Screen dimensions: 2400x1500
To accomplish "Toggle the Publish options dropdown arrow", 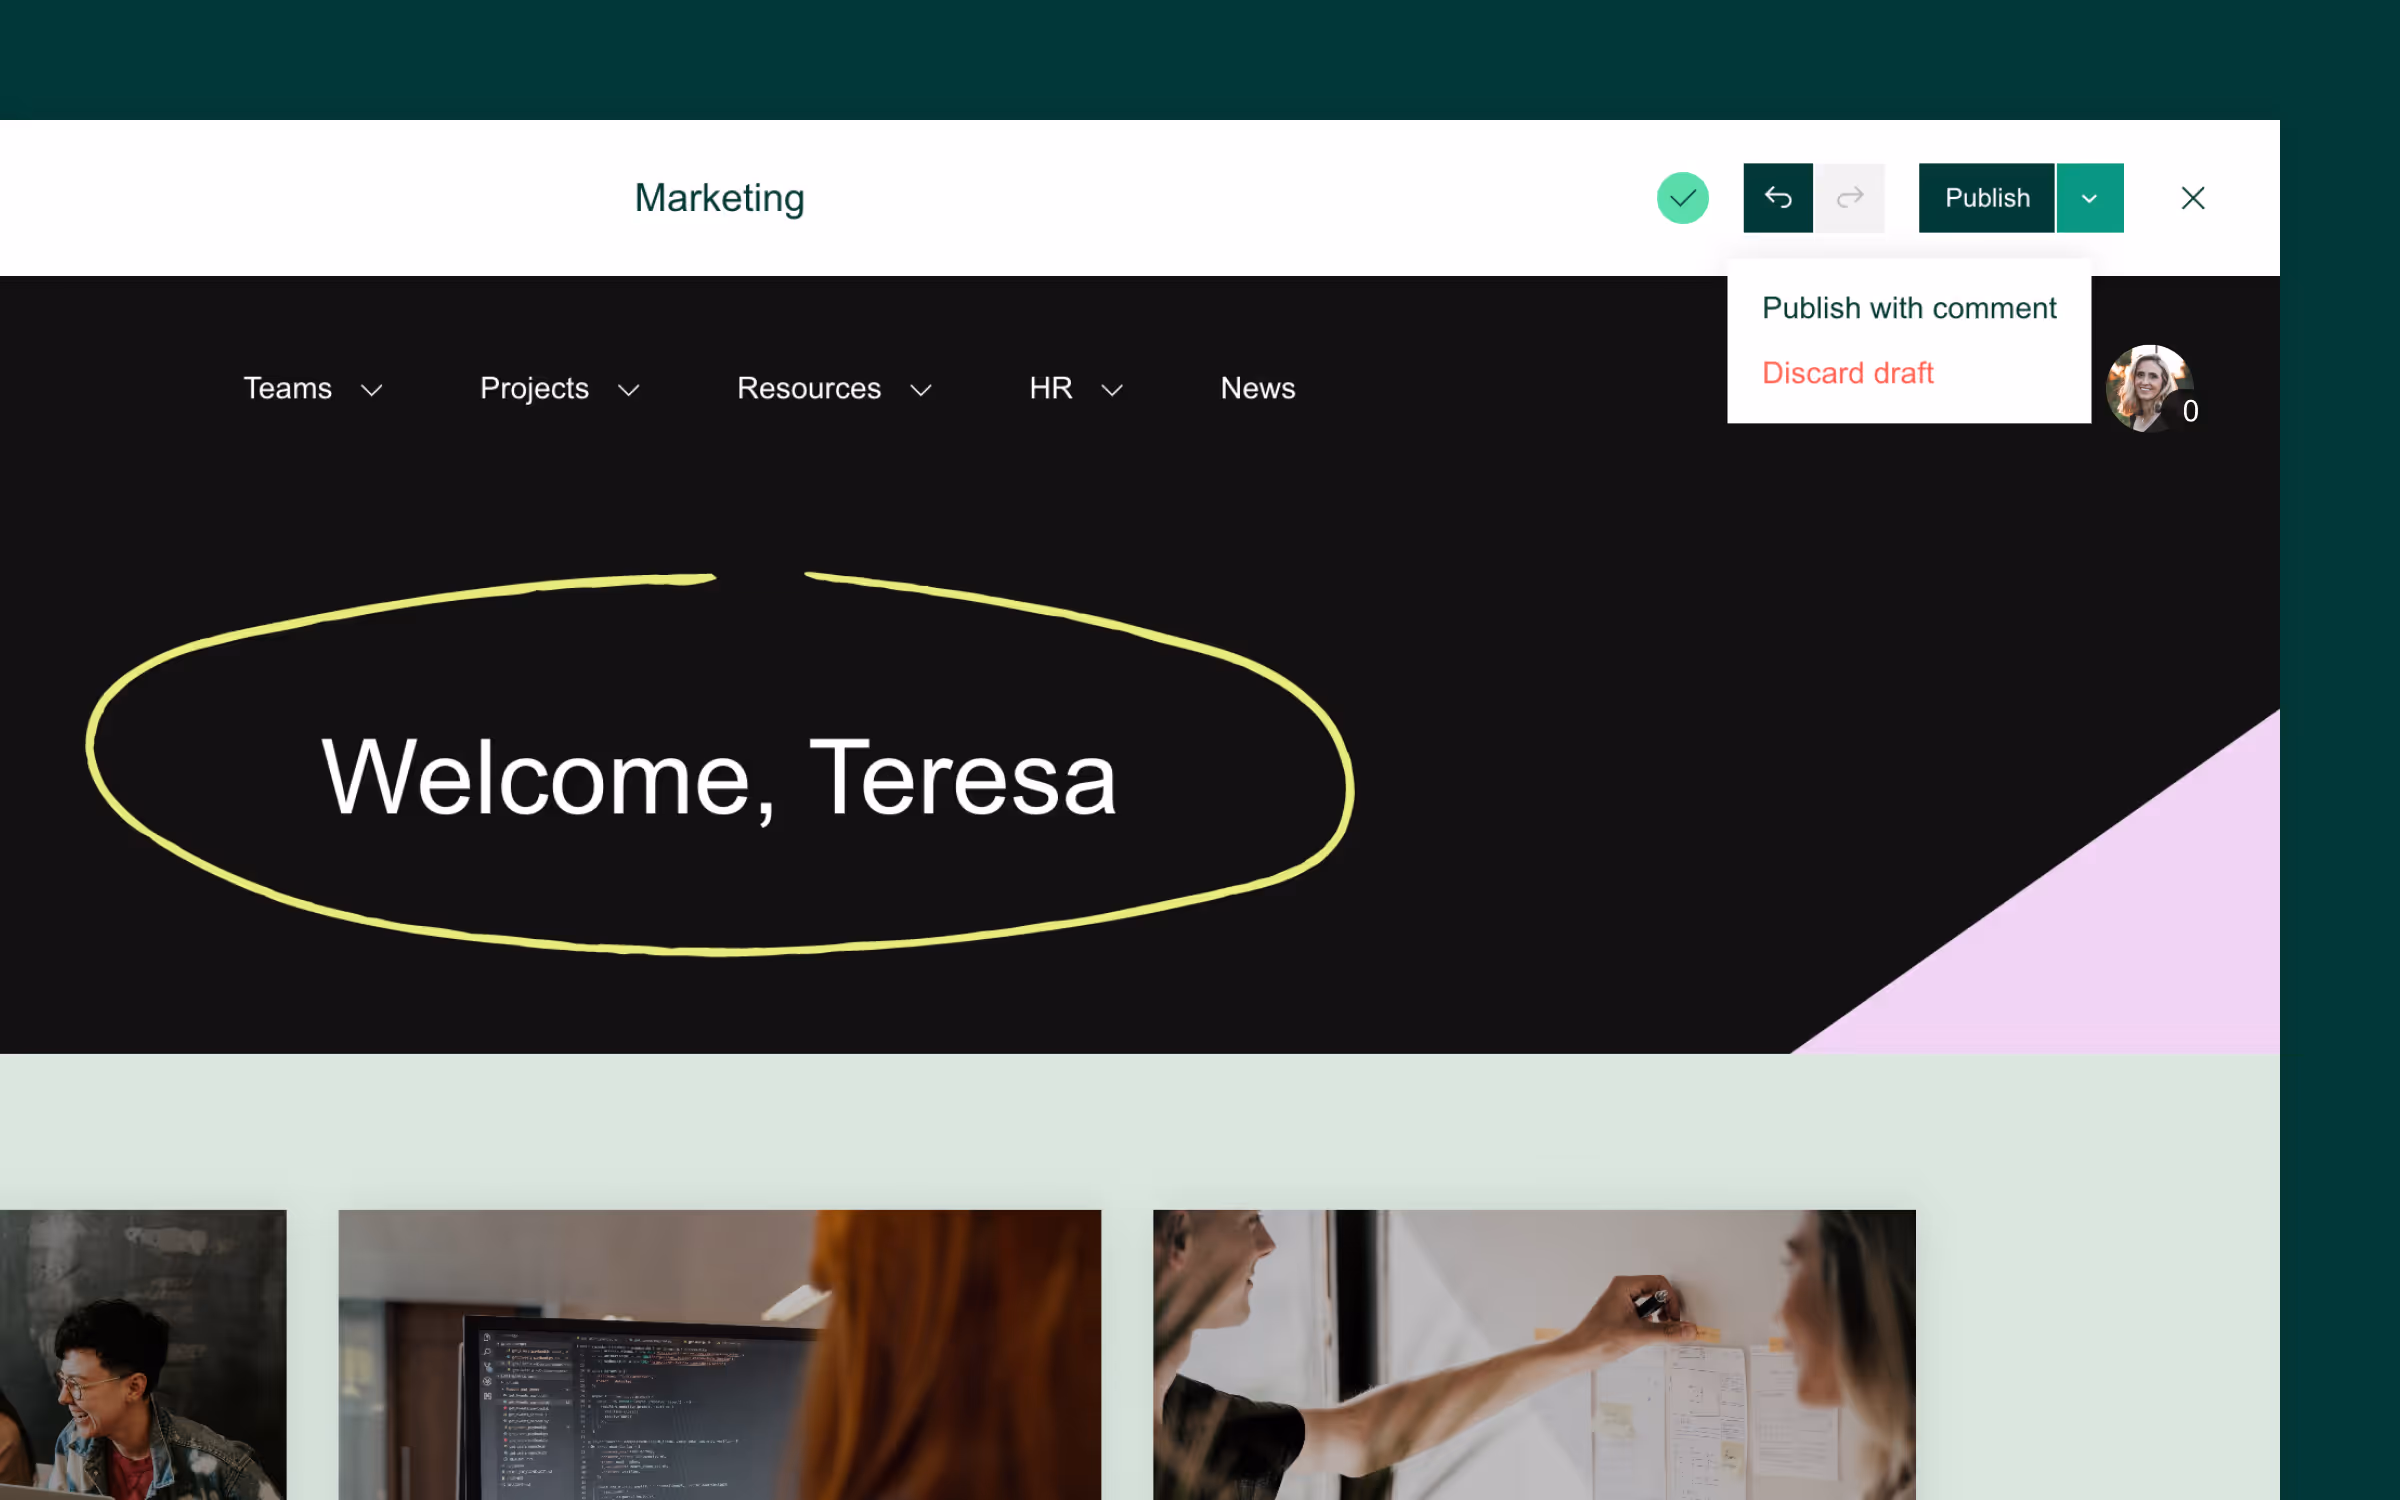I will coord(2089,198).
